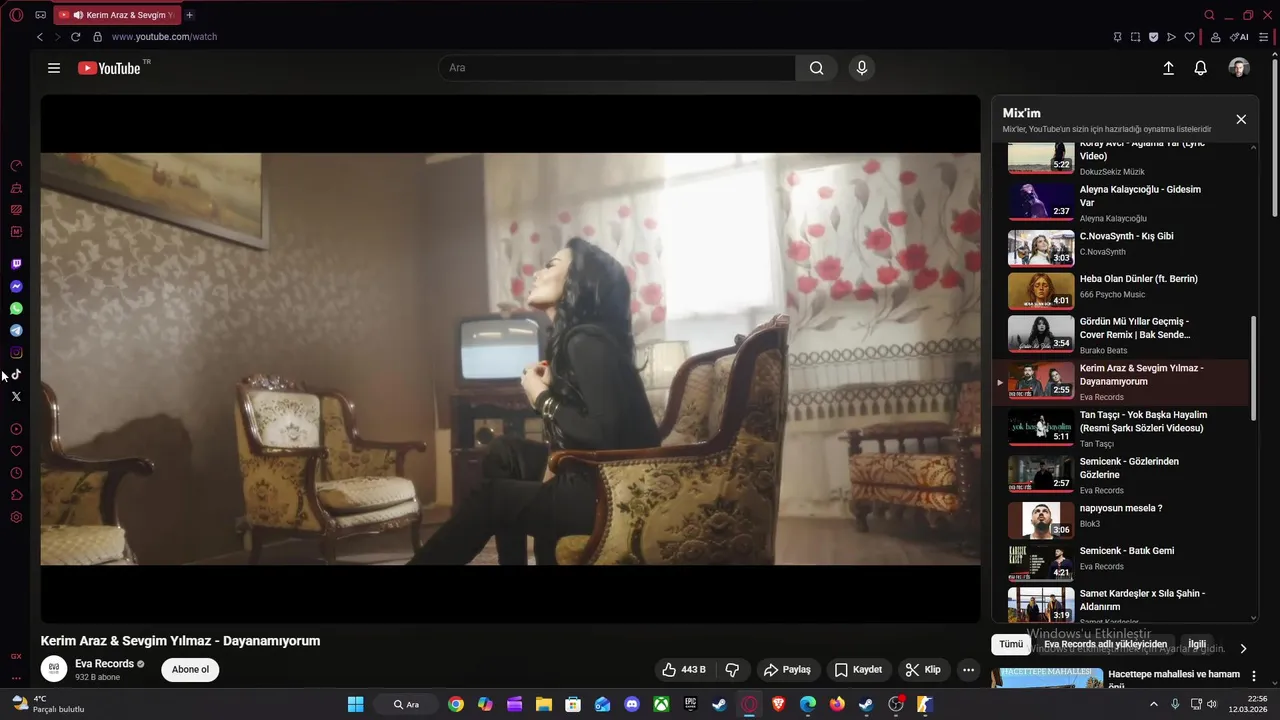Bookmark page with the heart icon
Screen dimensions: 1280x720
1189,37
